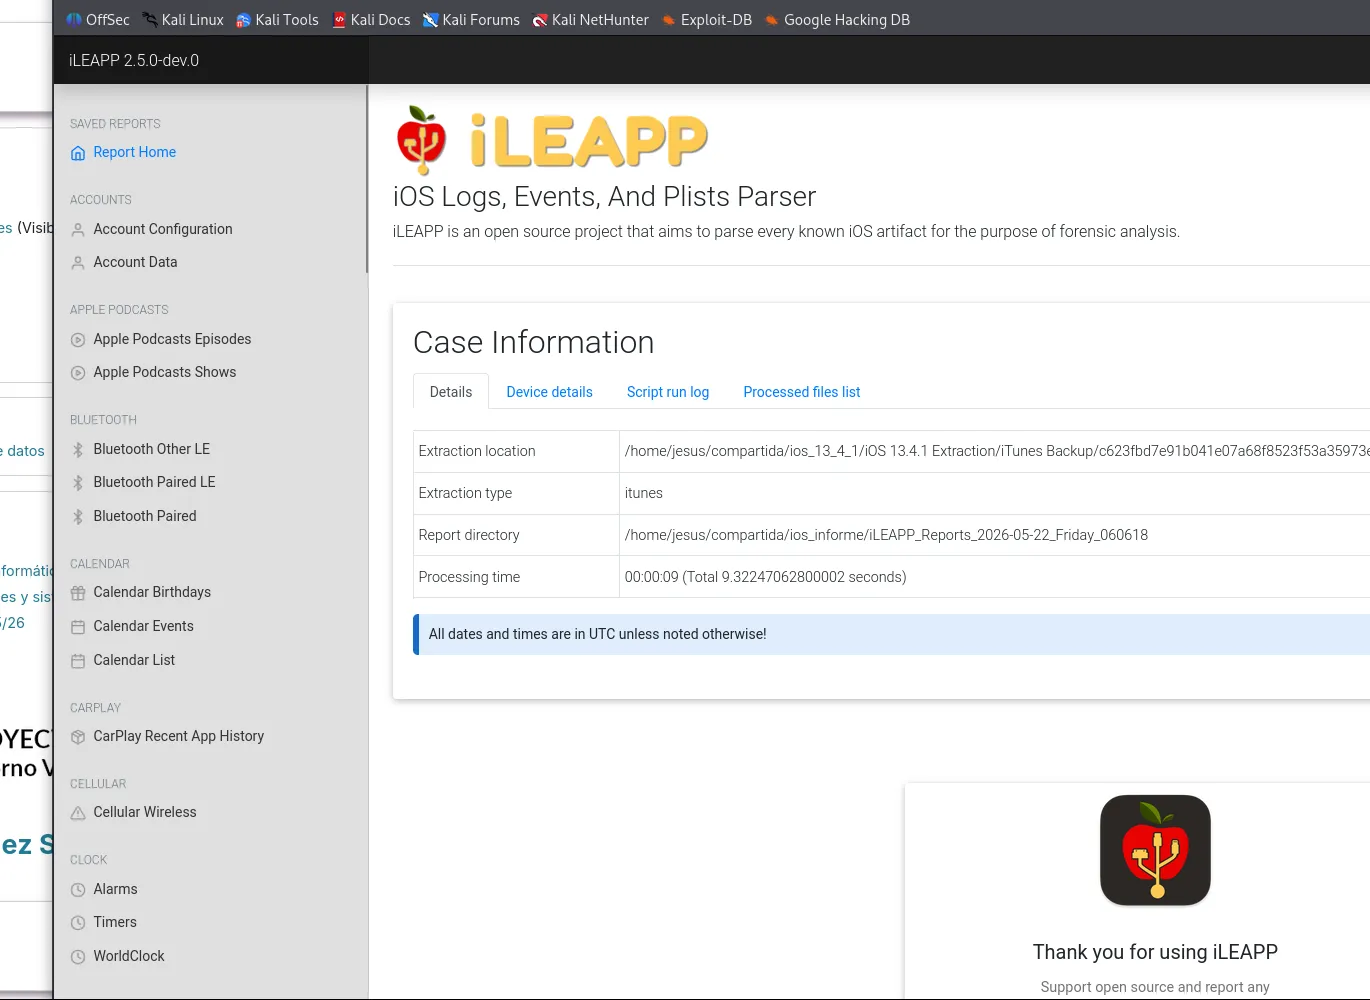Click the package icon beside CarPlay Recent App History
1370x1000 pixels.
(x=78, y=737)
